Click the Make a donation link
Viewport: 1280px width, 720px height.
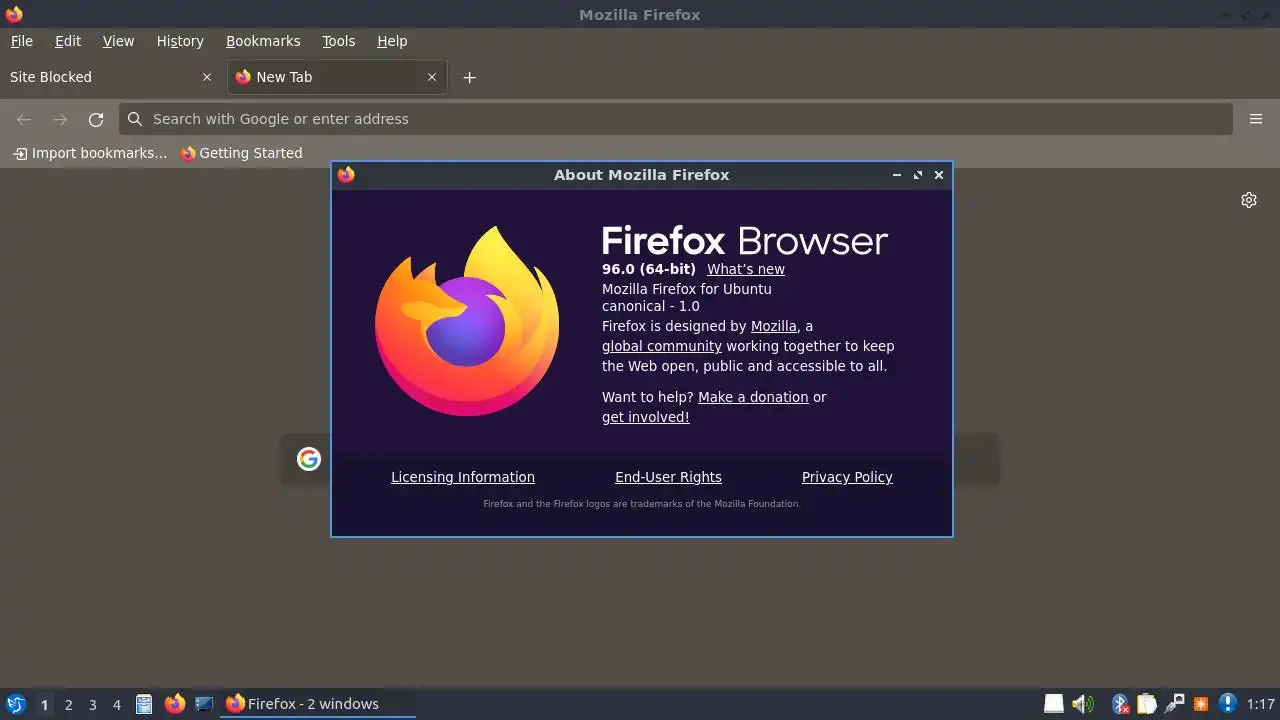pos(753,397)
